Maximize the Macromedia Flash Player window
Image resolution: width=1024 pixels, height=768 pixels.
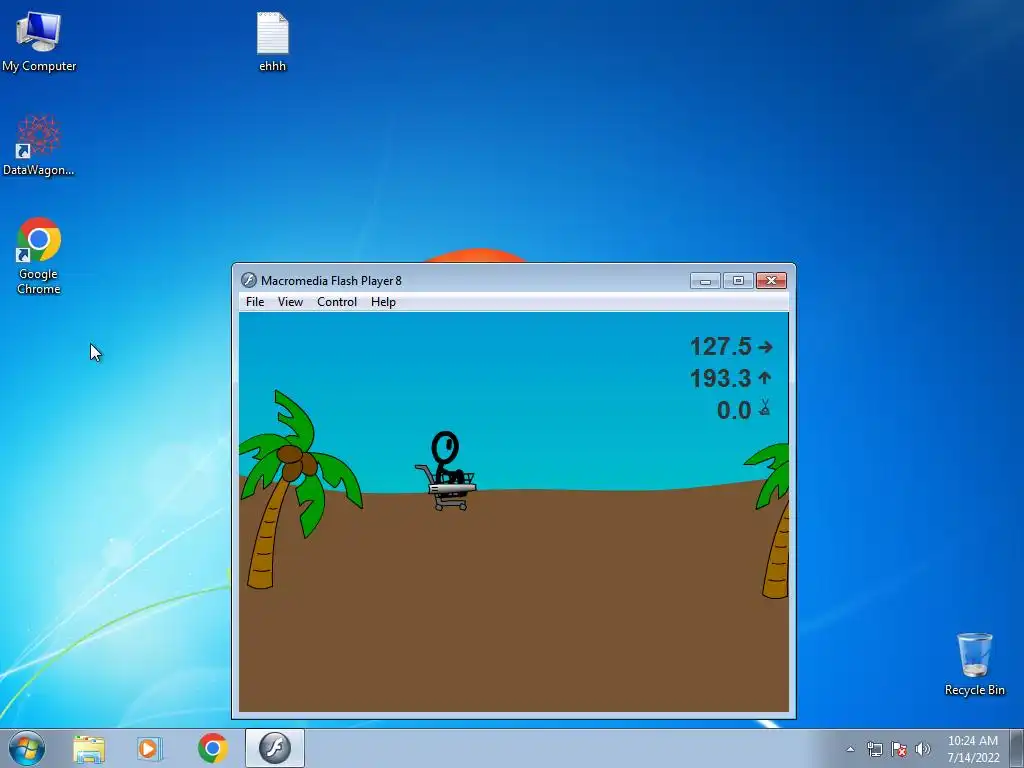738,281
